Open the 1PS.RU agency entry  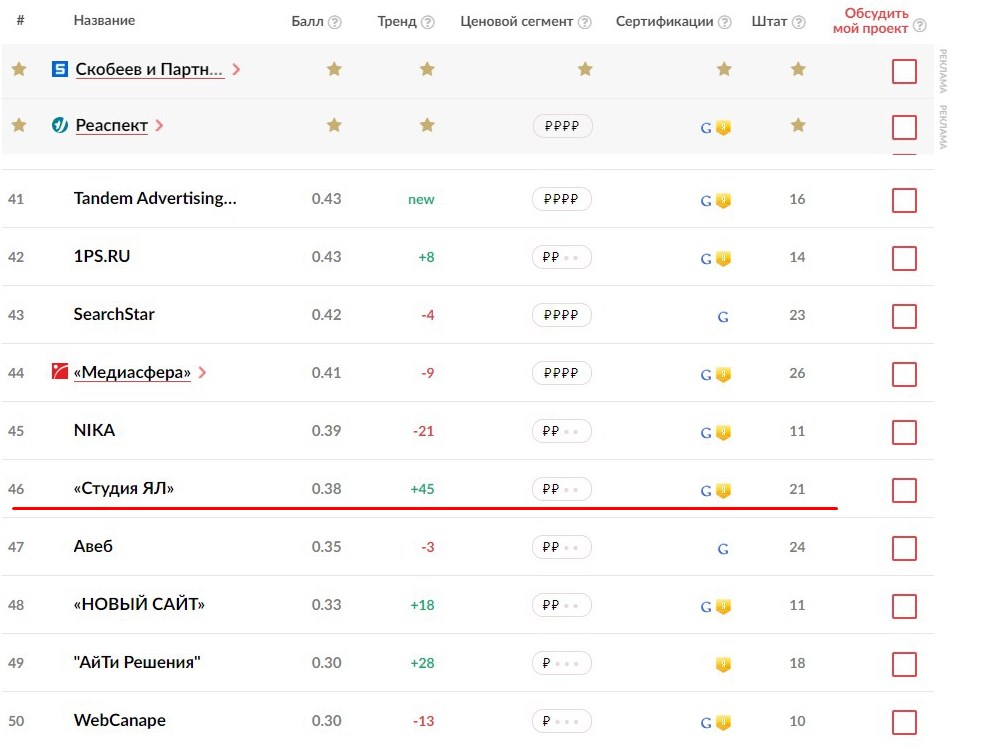102,256
